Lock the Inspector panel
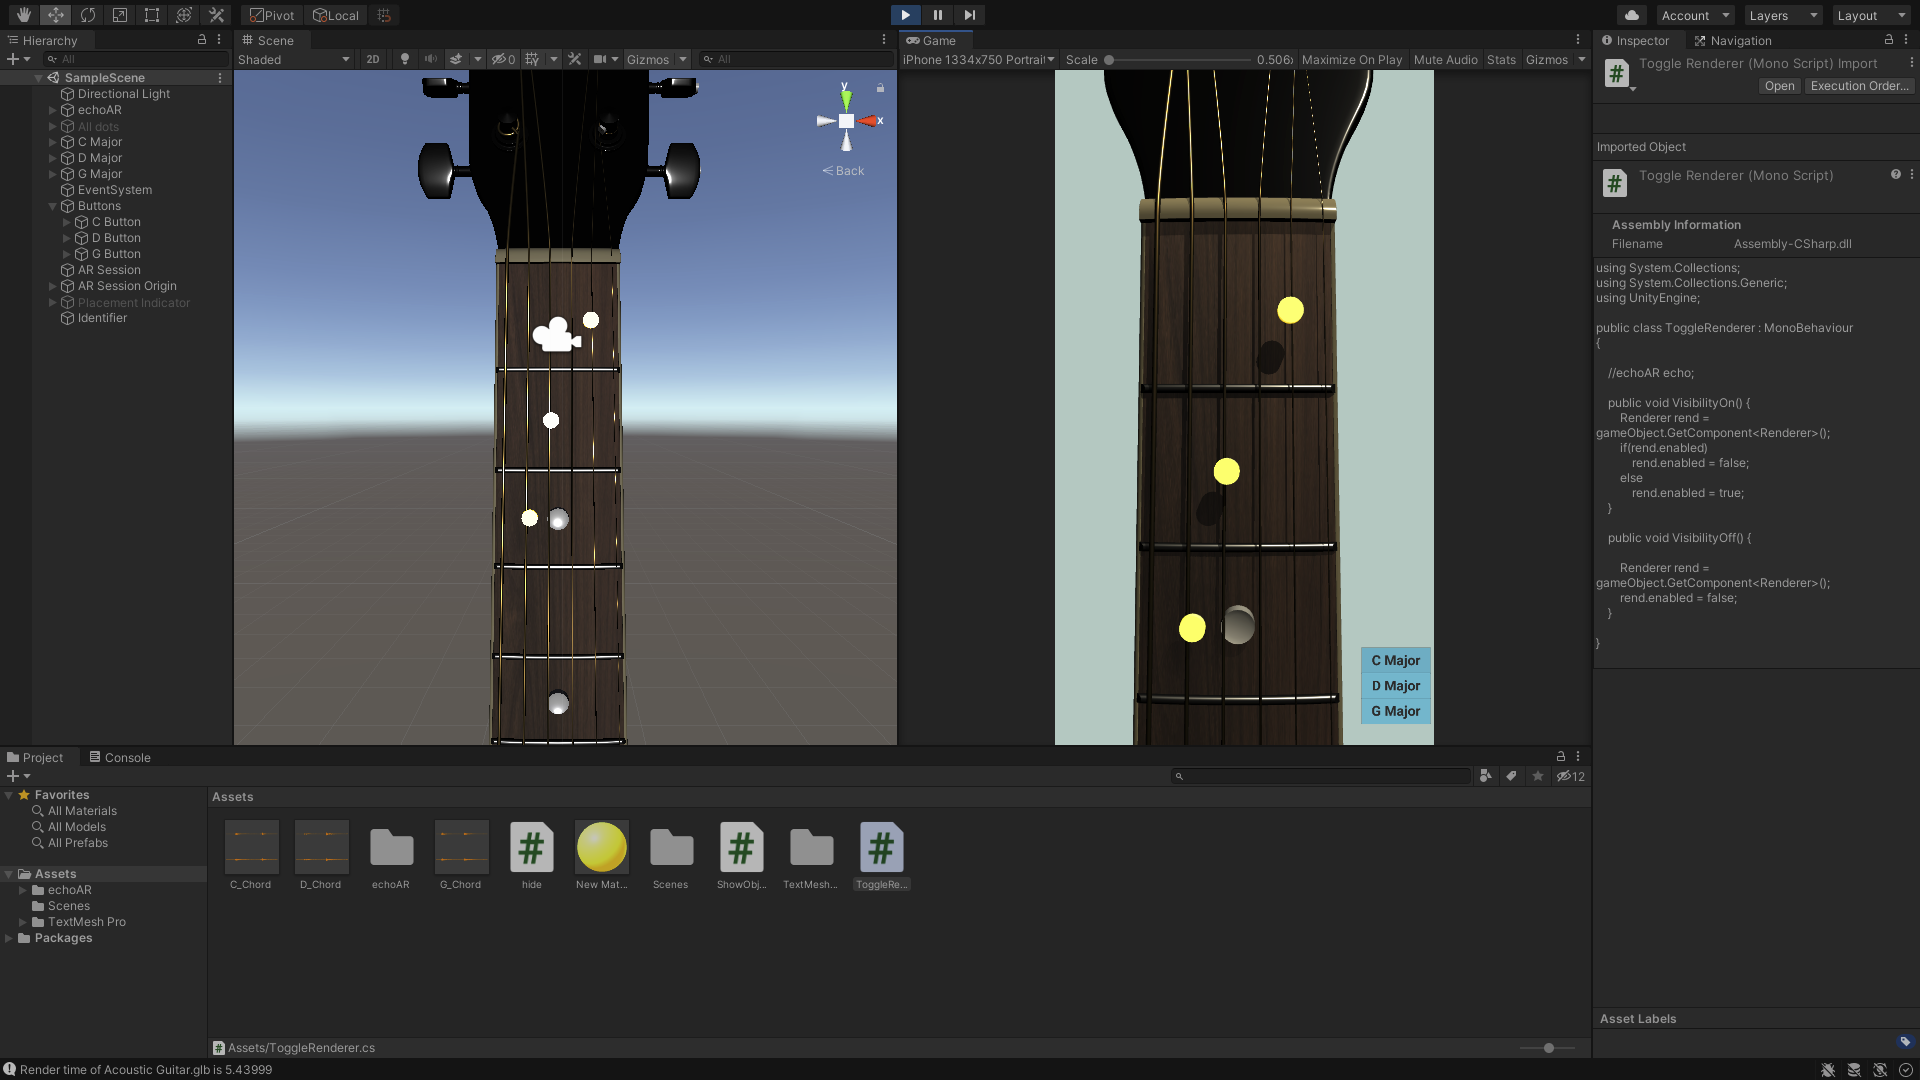 click(1889, 40)
